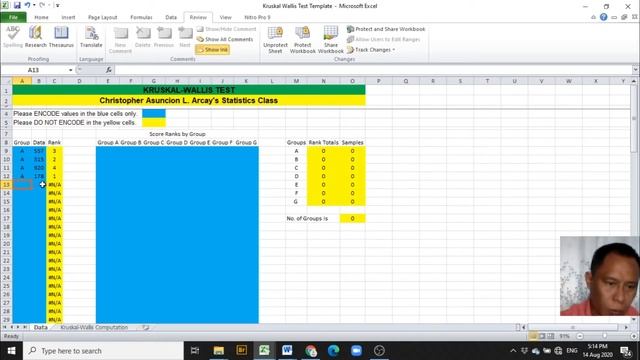Click Show All Comments
The width and height of the screenshot is (640, 360).
coord(225,39)
